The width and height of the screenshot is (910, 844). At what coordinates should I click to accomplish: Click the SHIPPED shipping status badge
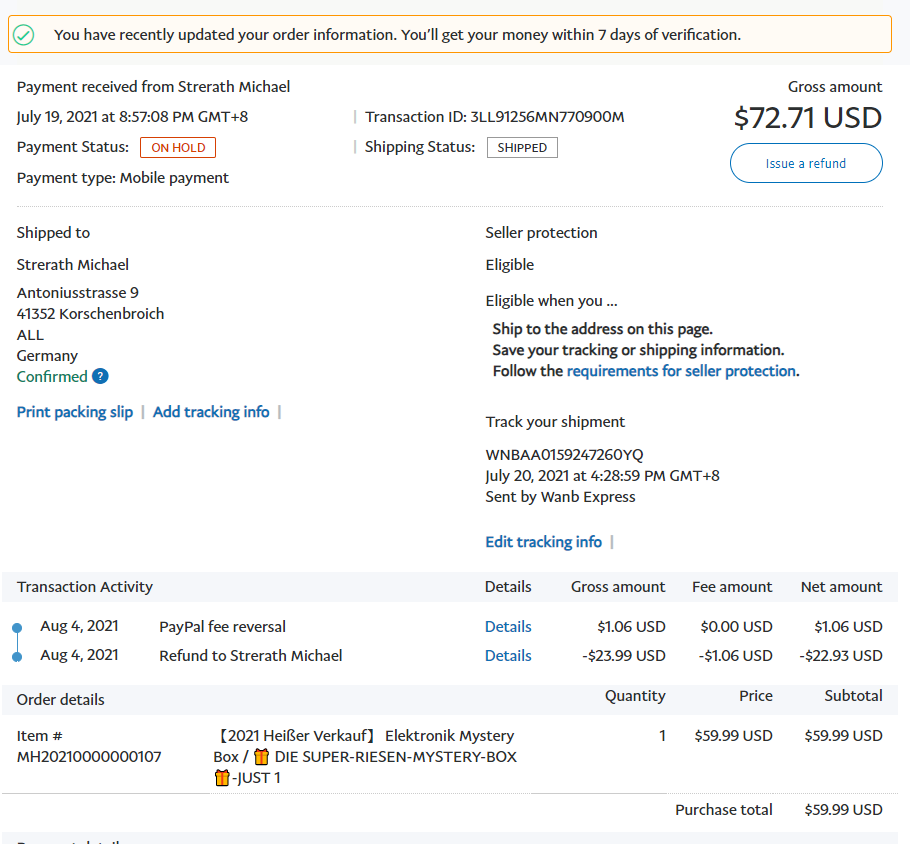(x=522, y=148)
